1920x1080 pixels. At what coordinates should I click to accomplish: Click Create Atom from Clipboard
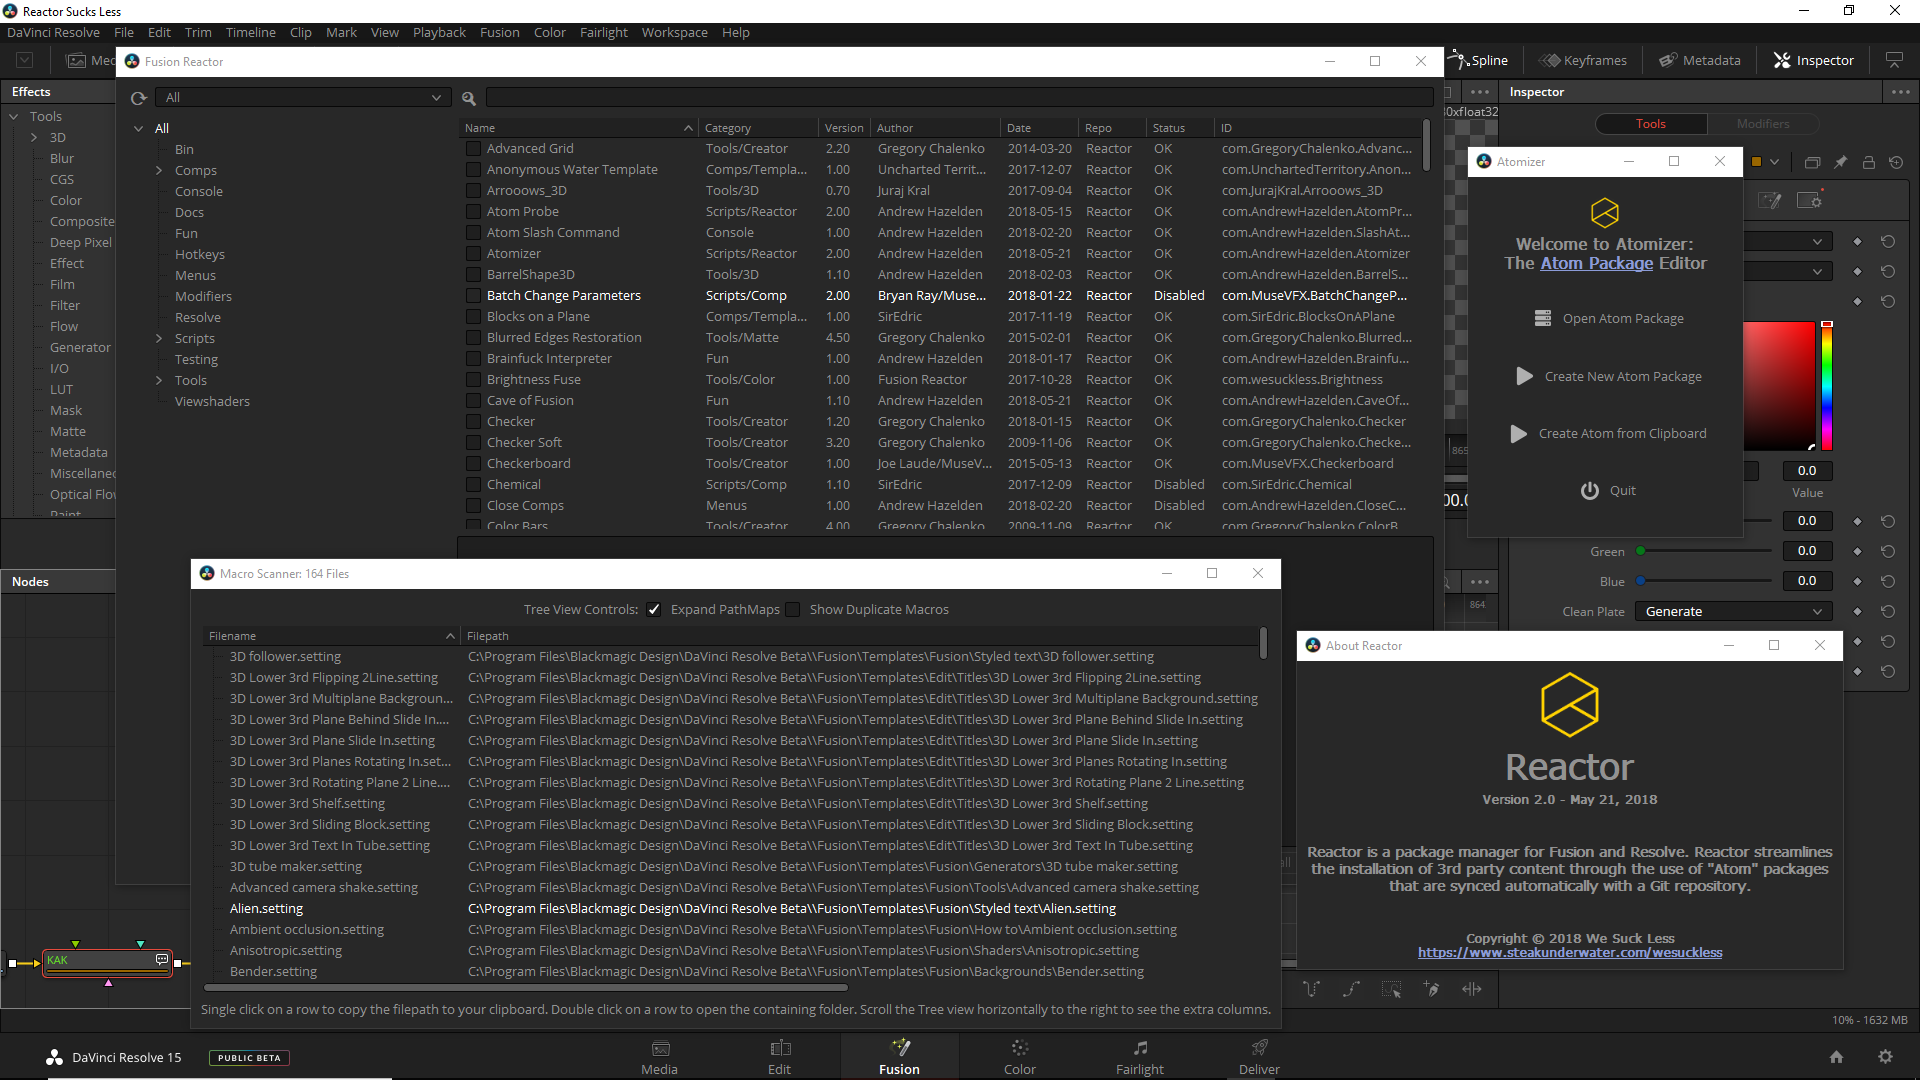tap(1608, 434)
